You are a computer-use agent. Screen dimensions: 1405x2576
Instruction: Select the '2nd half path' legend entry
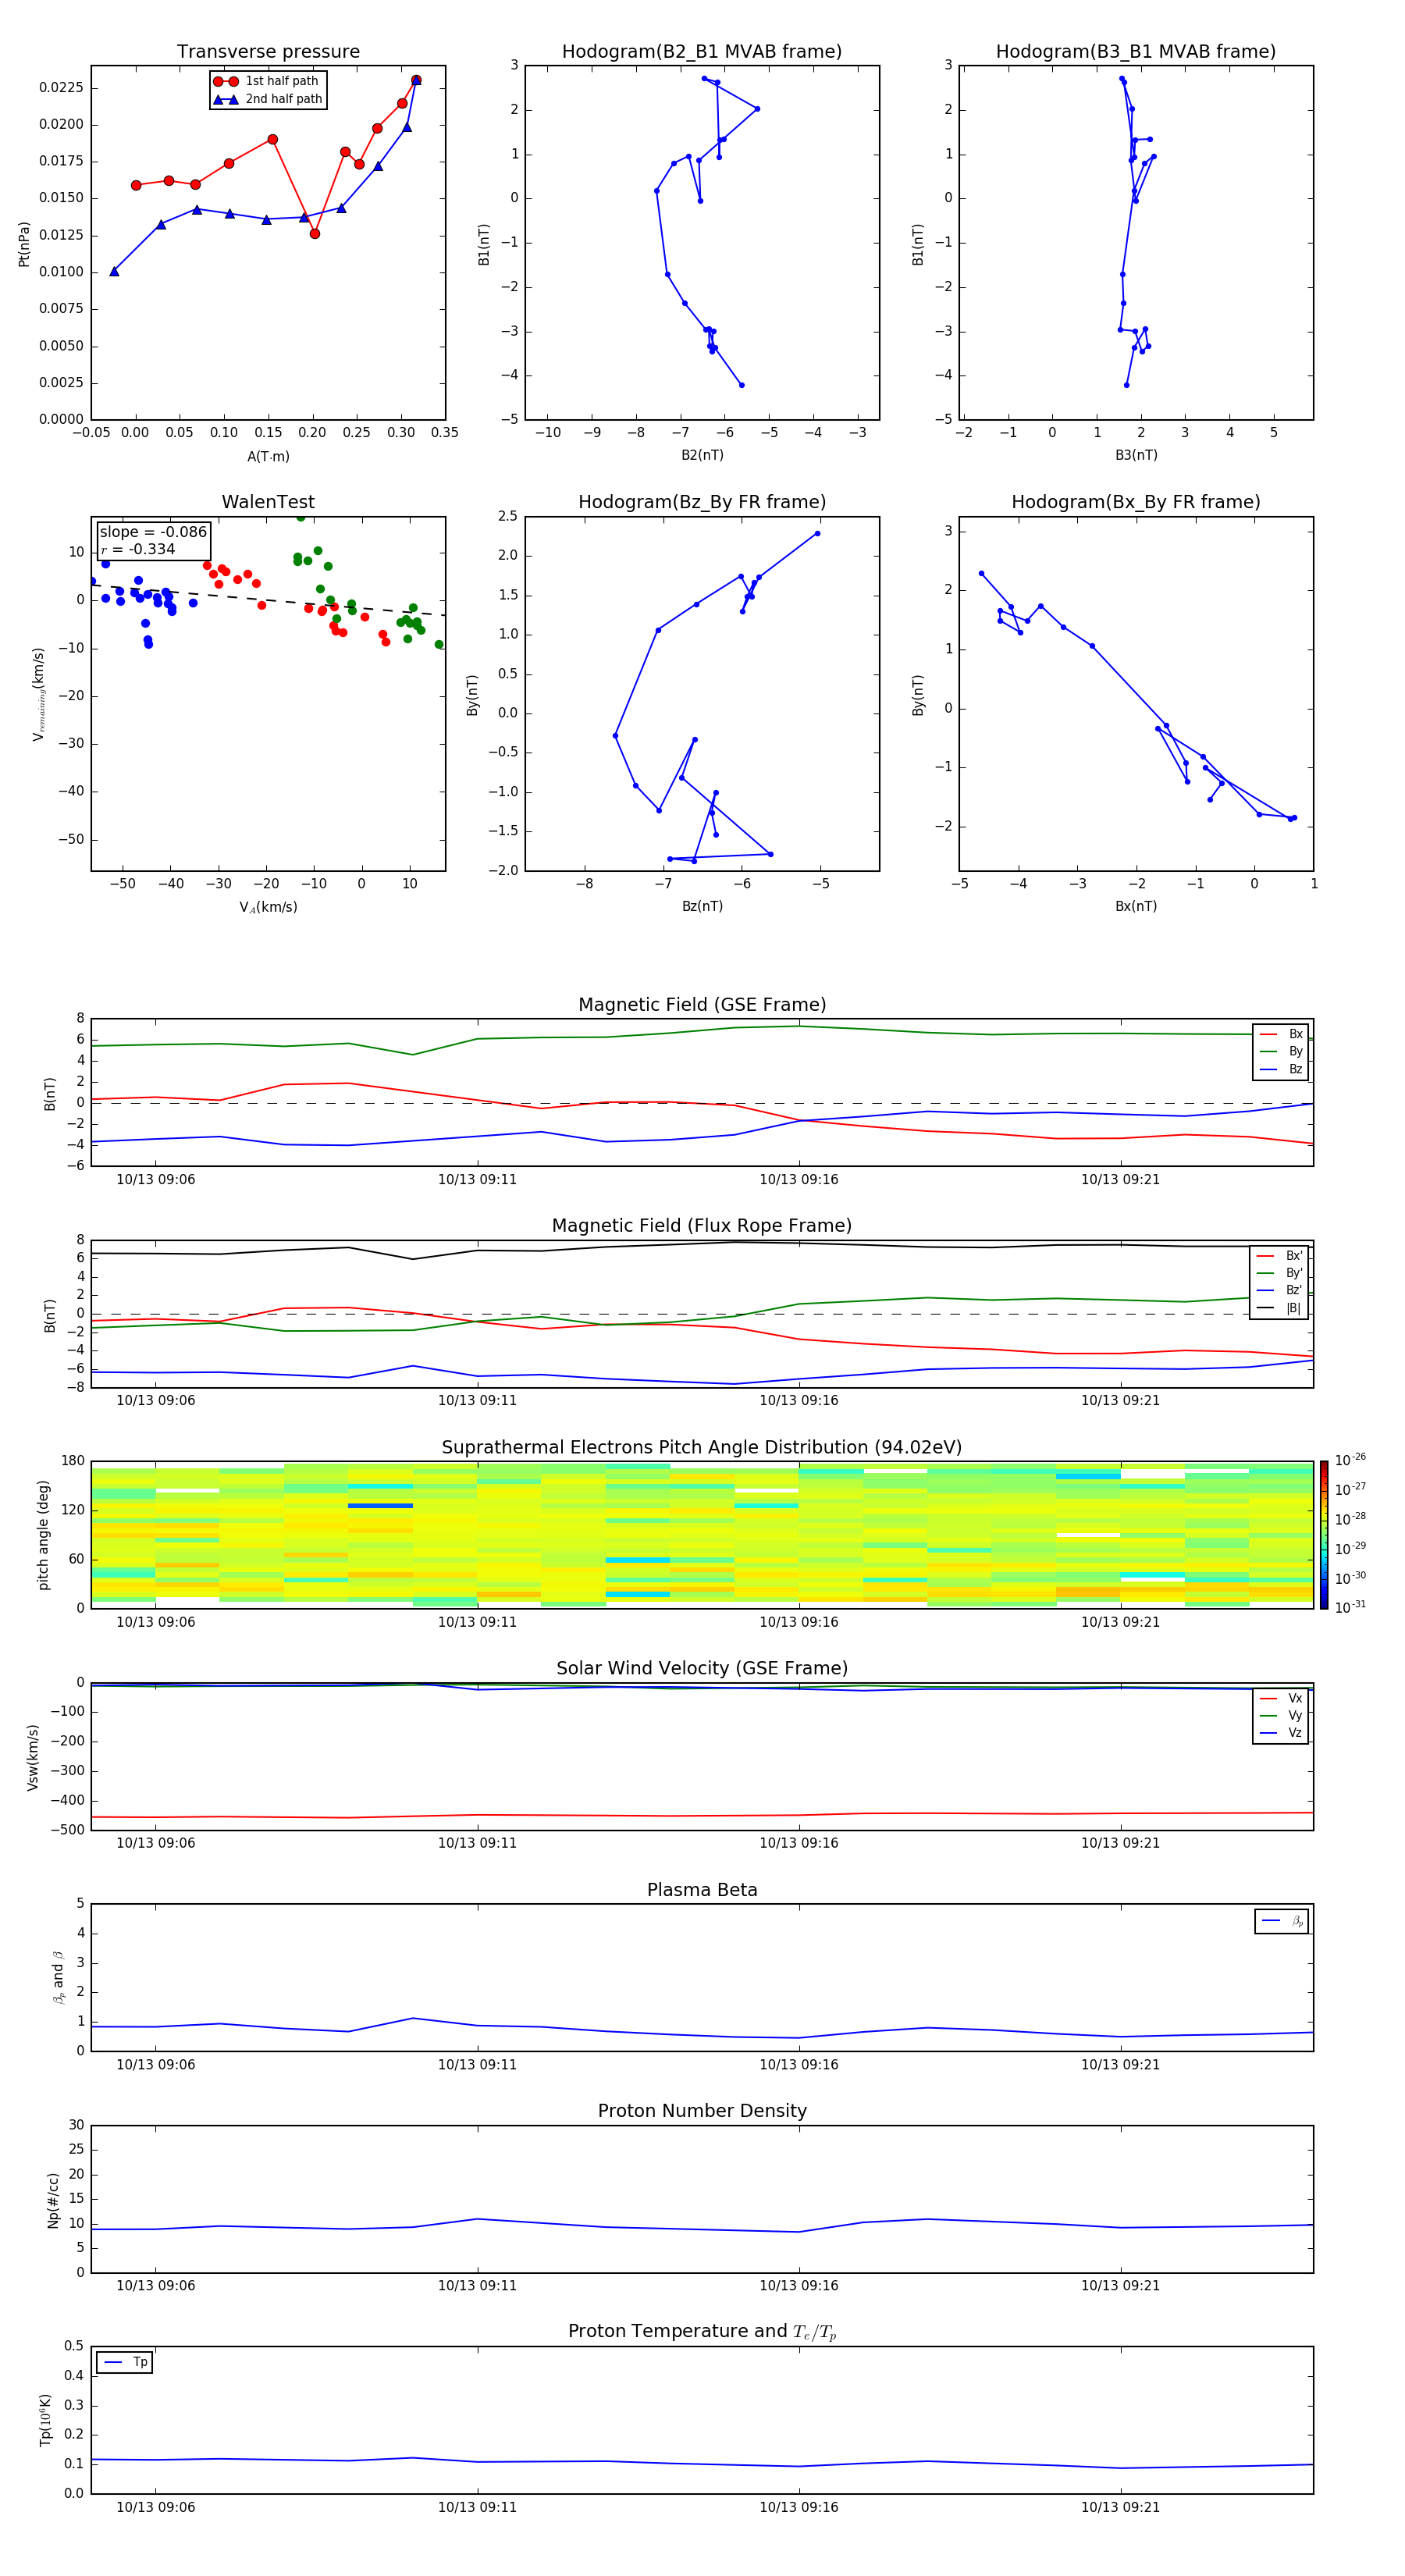coord(267,99)
